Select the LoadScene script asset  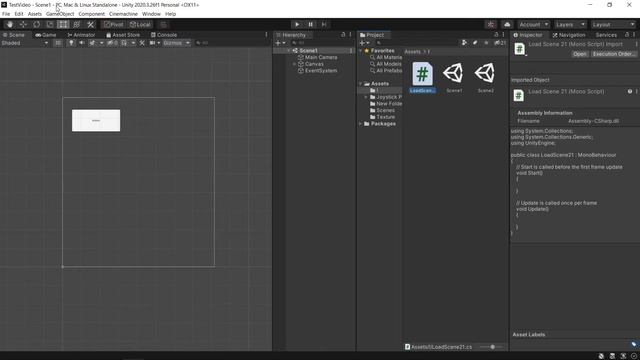pos(422,78)
